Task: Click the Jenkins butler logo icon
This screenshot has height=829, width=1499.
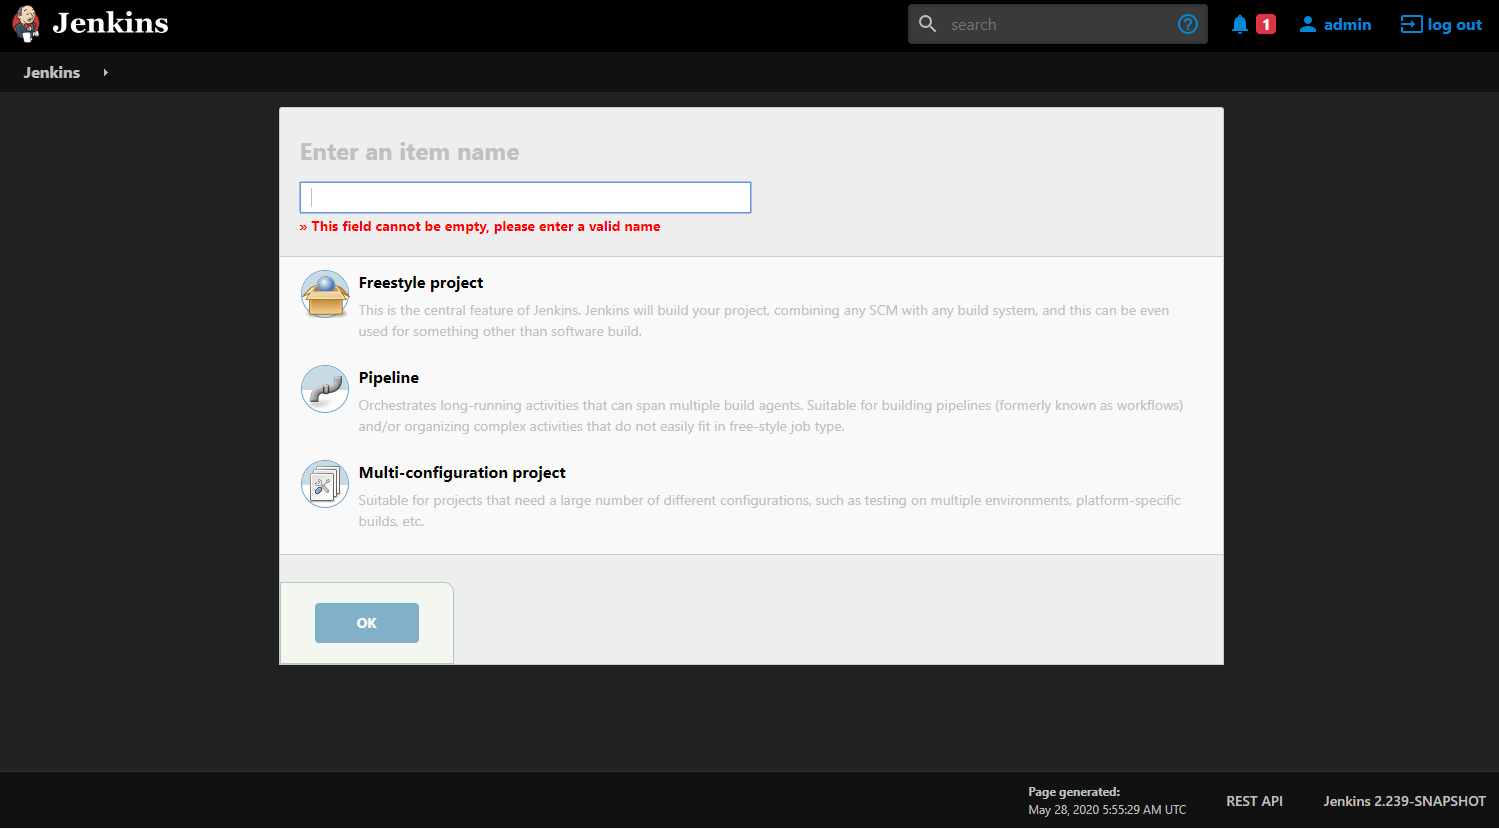Action: (x=27, y=24)
